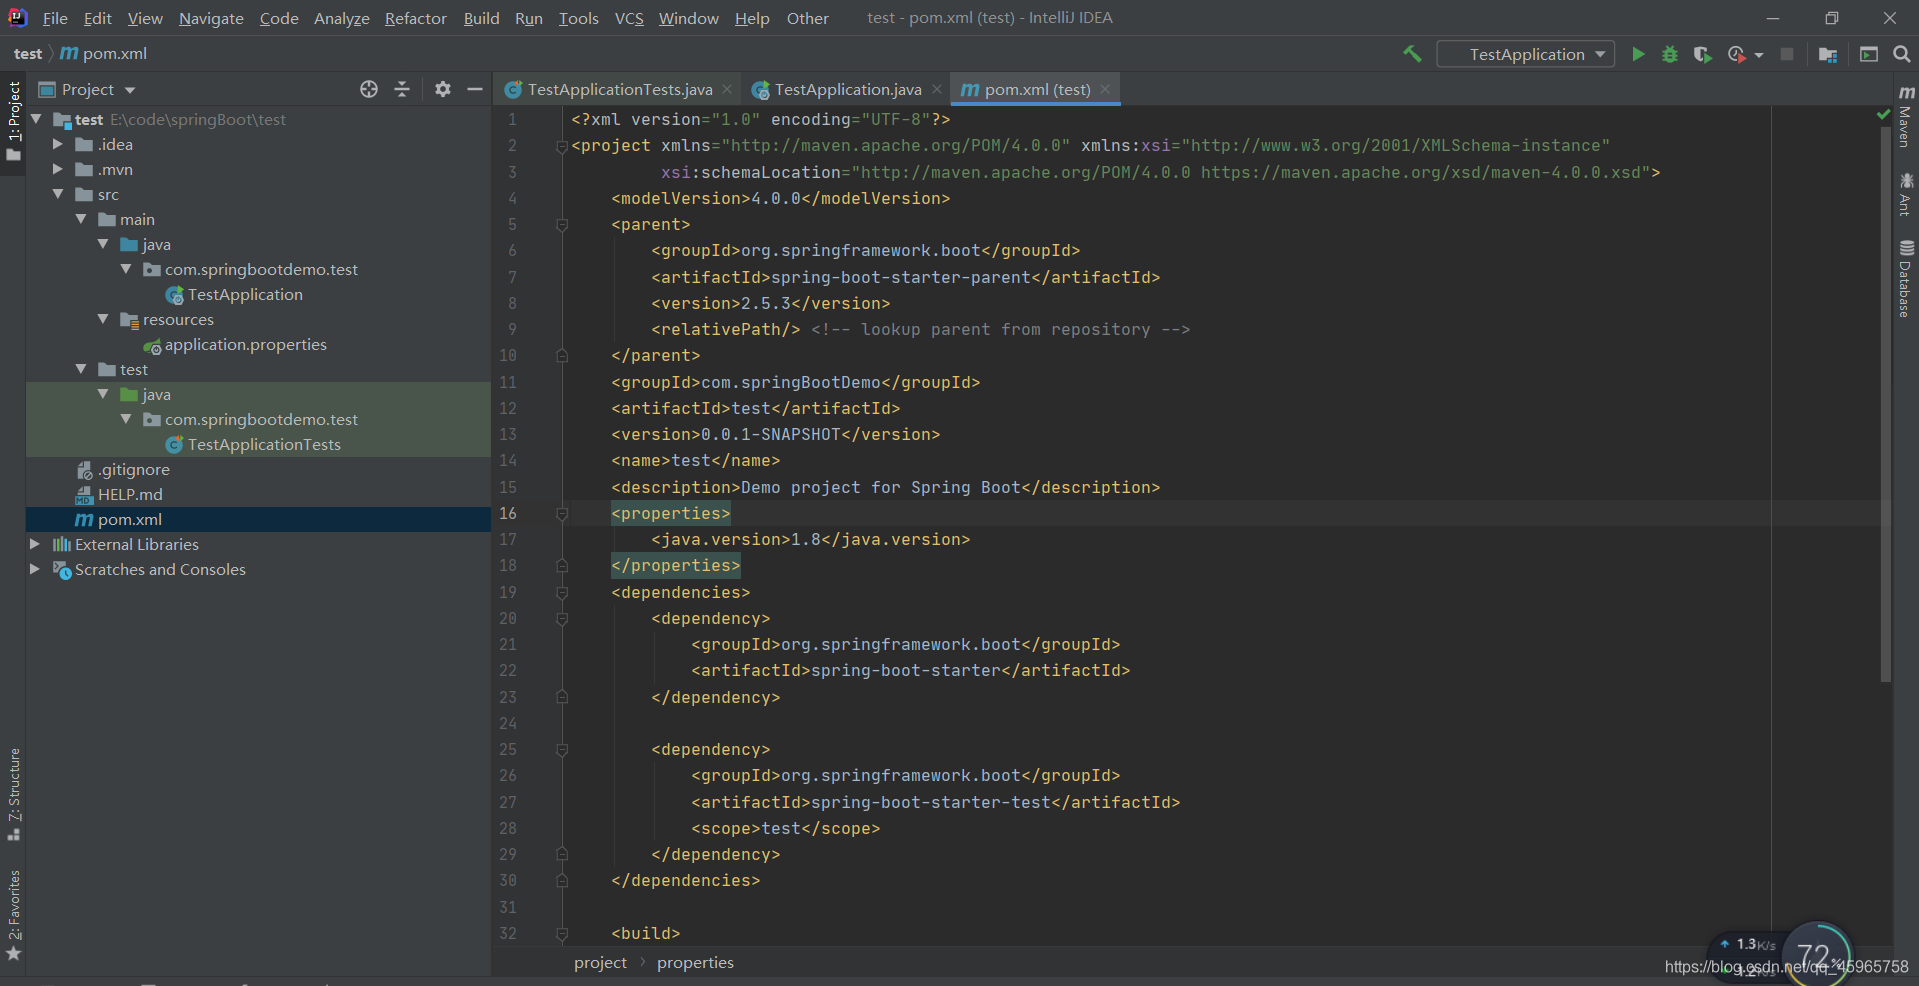
Task: Click the green inspection checkmark icon
Action: click(x=1884, y=115)
